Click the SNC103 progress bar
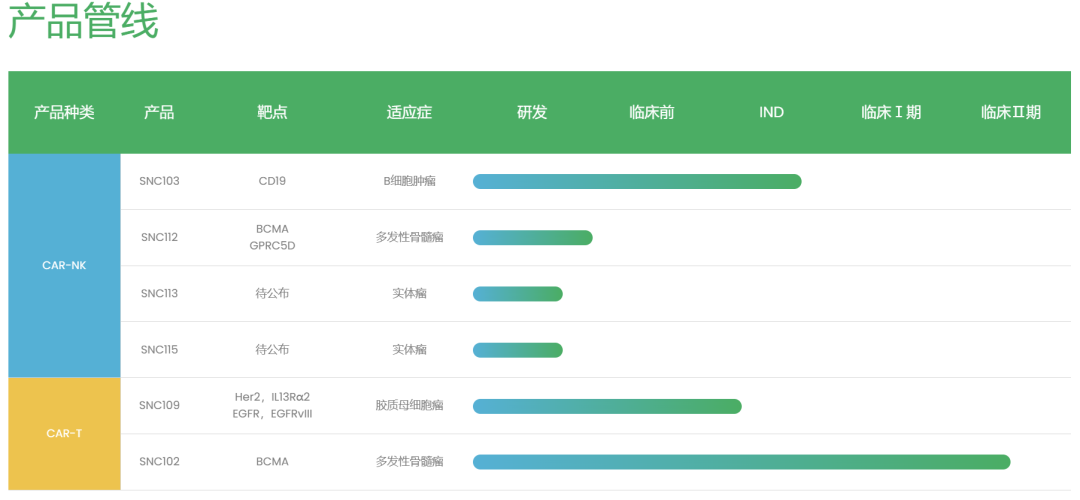The height and width of the screenshot is (500, 1080). pyautogui.click(x=637, y=182)
